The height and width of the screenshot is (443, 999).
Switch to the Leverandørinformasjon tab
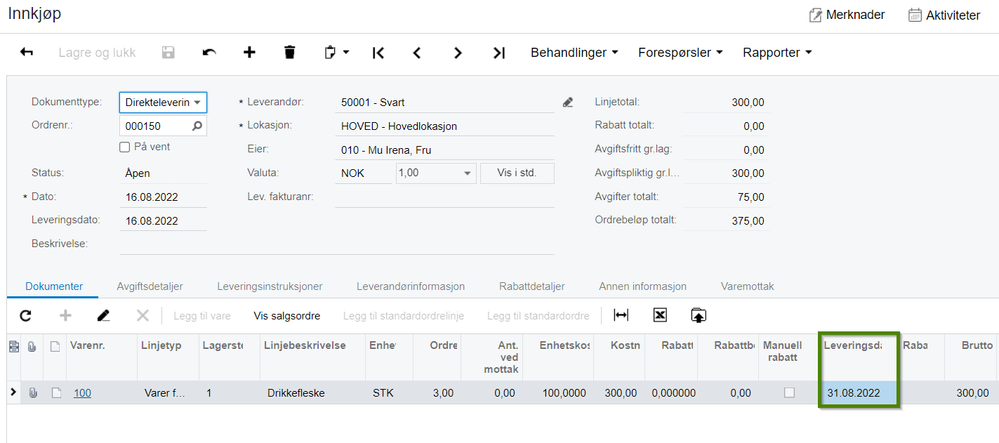pyautogui.click(x=411, y=287)
